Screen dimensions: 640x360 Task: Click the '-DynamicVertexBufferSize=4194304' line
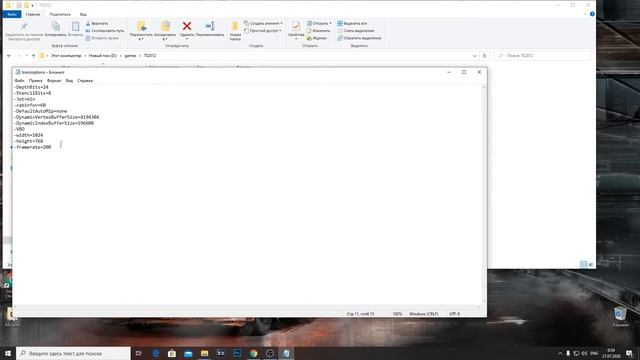56,117
